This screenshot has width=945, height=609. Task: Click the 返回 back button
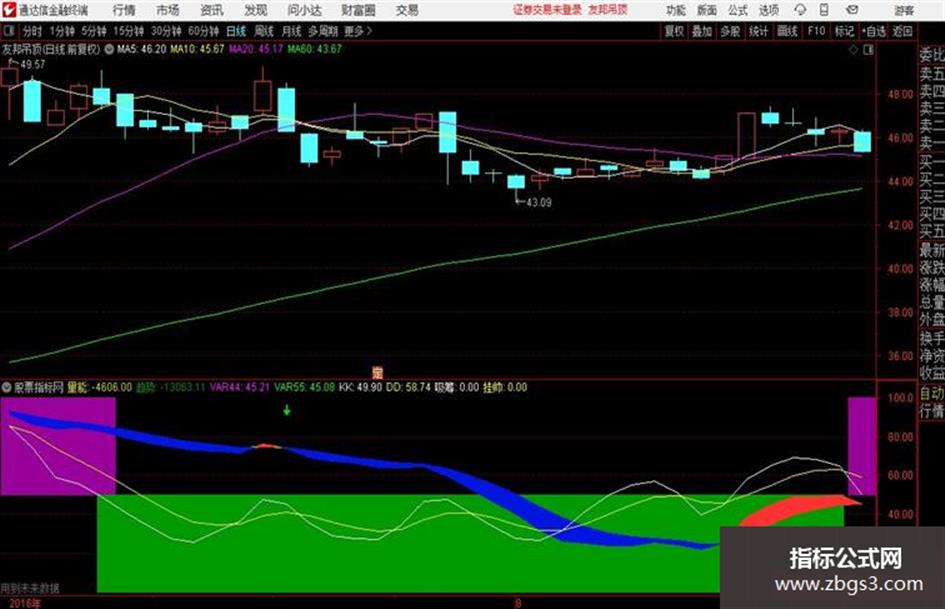click(902, 31)
